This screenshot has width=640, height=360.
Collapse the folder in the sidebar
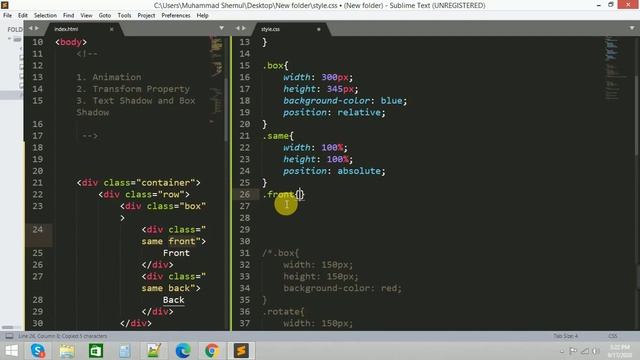pos(9,39)
